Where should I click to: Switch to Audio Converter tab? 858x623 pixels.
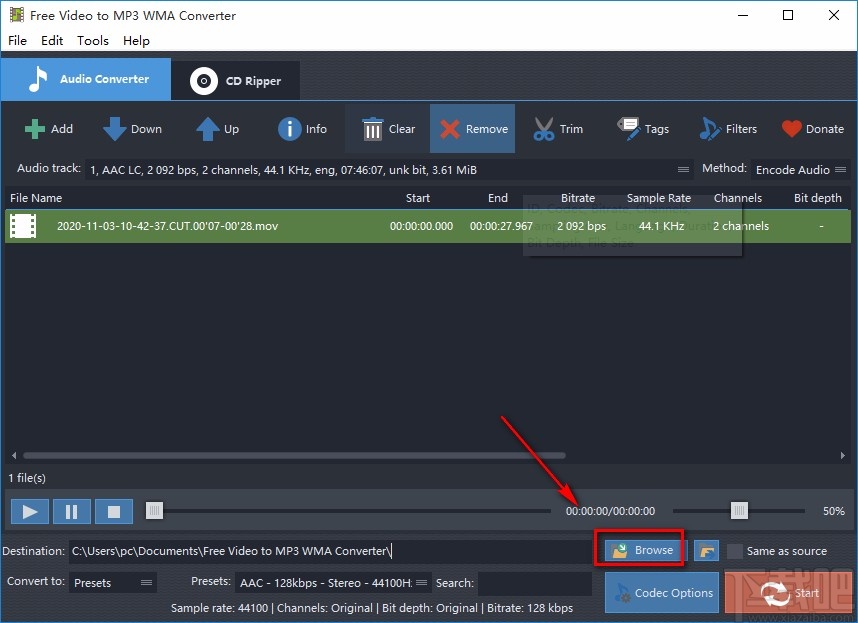[x=86, y=79]
